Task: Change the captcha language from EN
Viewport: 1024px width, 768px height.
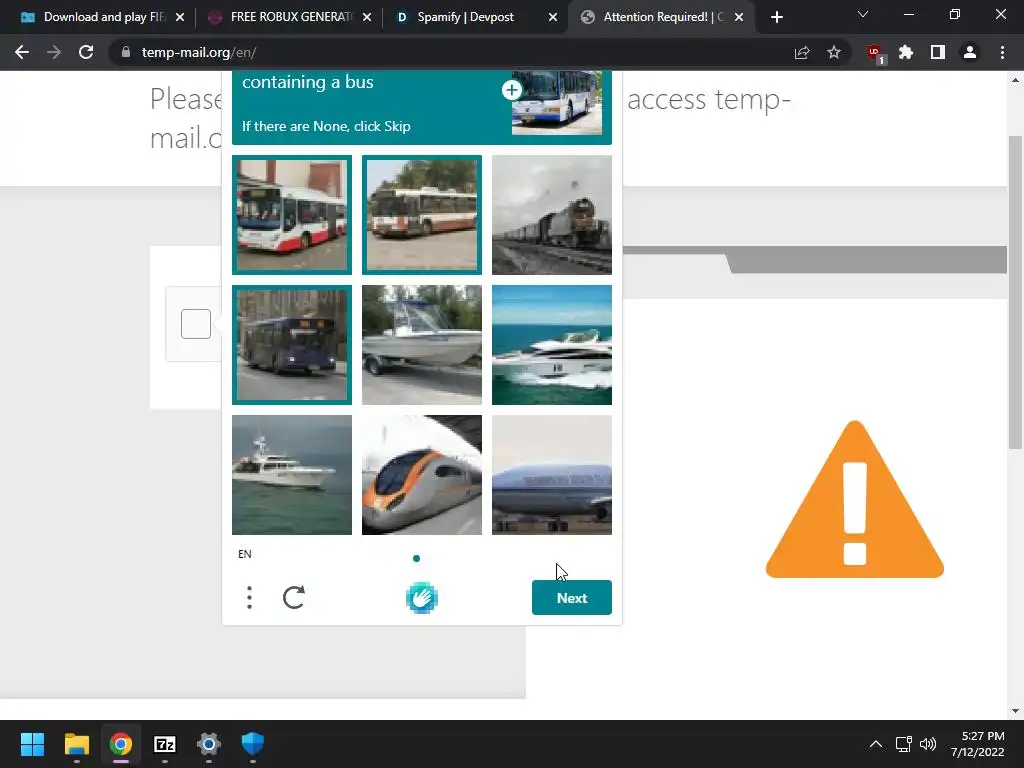Action: pos(245,554)
